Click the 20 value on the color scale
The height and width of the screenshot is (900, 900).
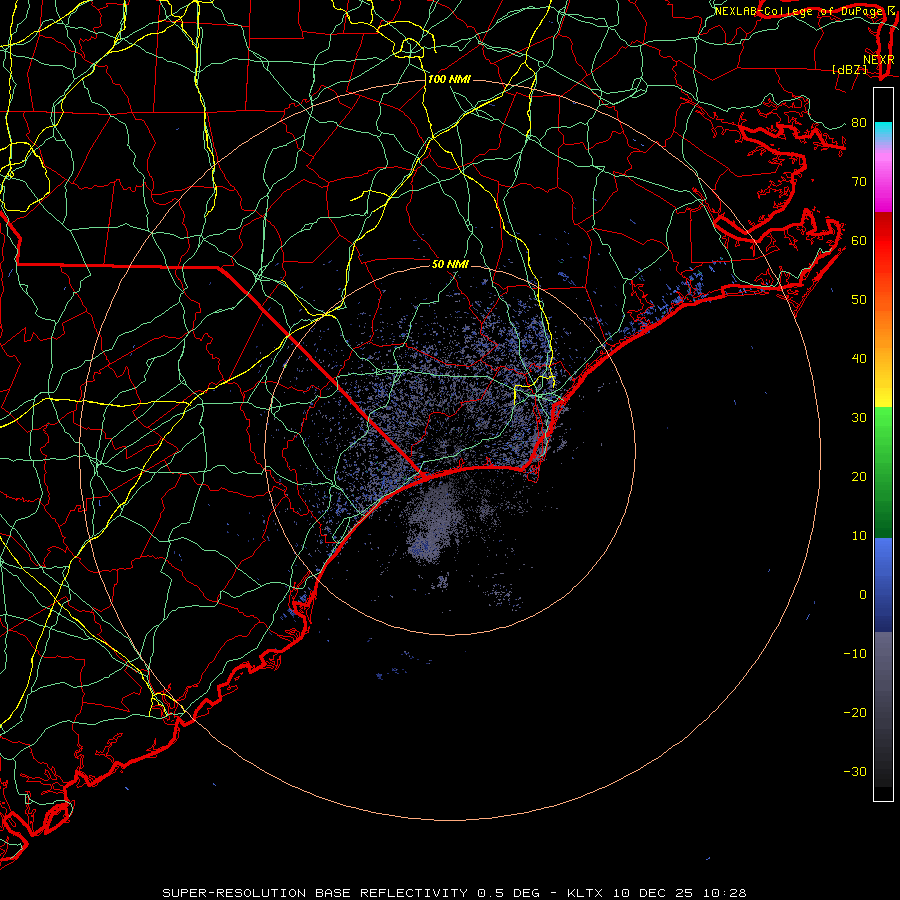[x=859, y=476]
